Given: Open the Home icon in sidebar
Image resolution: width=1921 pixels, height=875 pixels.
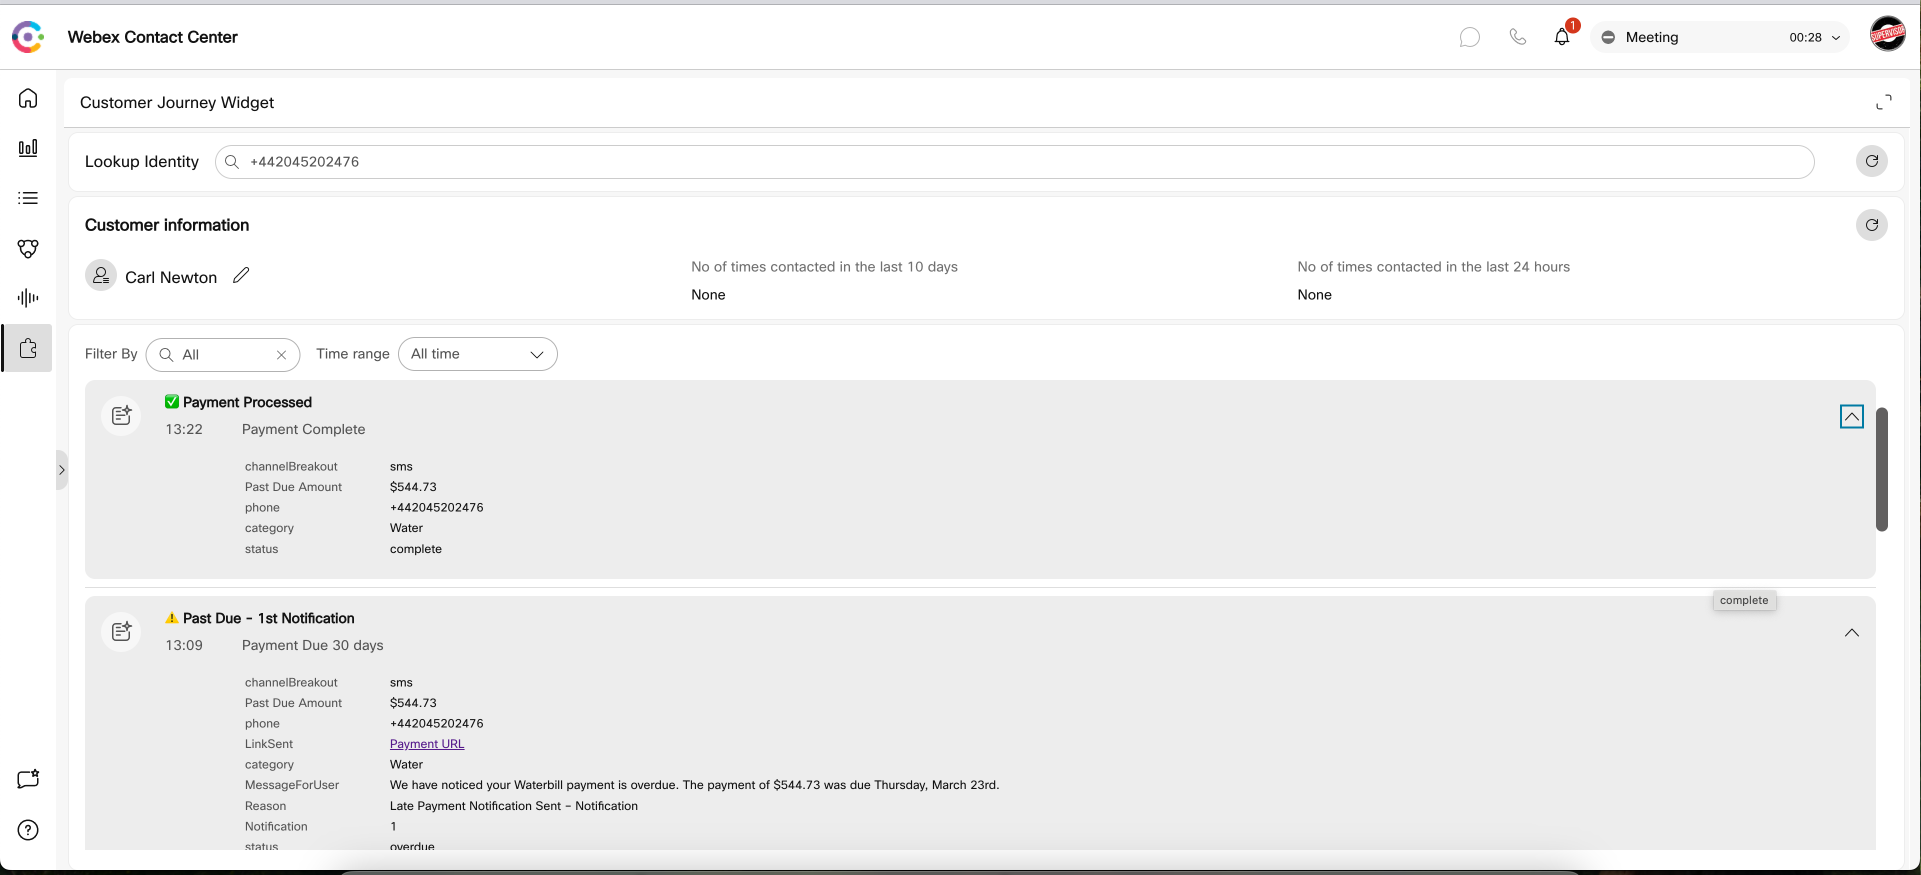Looking at the screenshot, I should click(28, 98).
